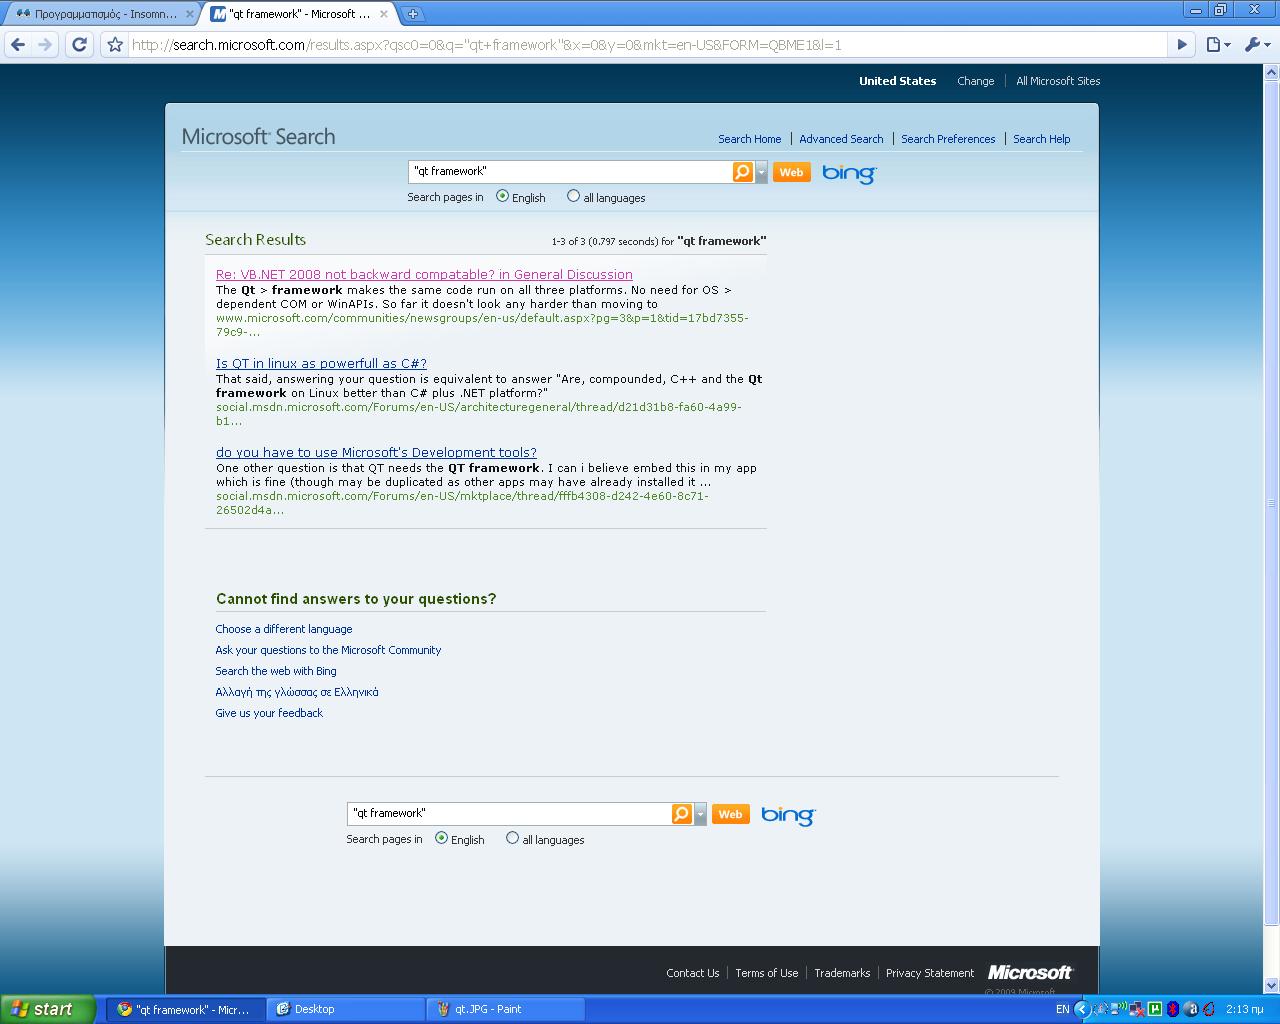Image resolution: width=1280 pixels, height=1024 pixels.
Task: Click the top orange Web button
Action: click(x=791, y=172)
